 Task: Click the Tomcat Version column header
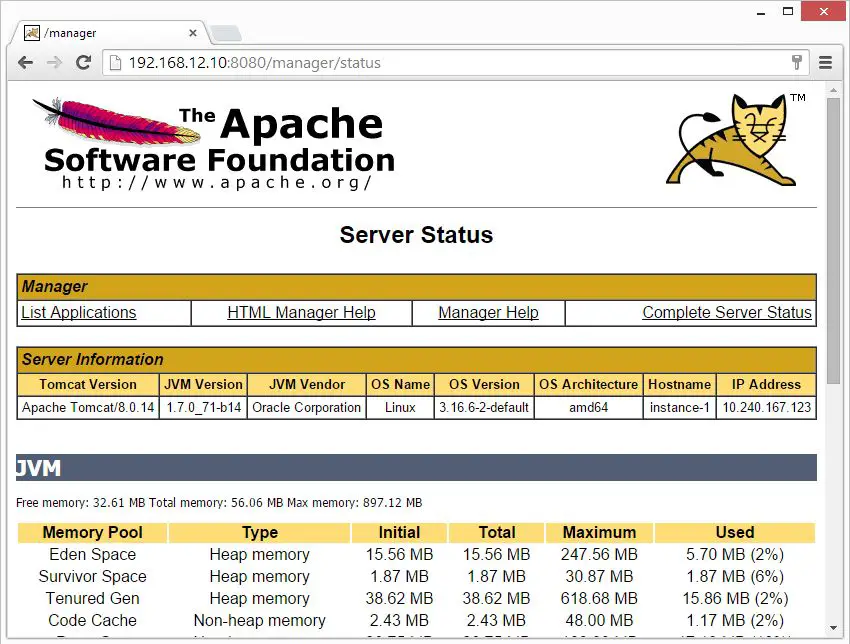pos(88,384)
